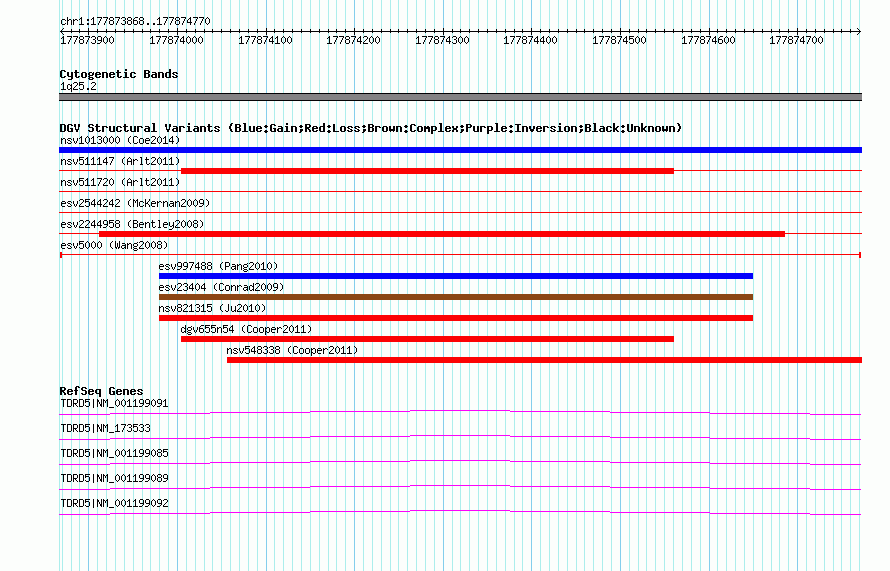Screen dimensions: 890x571
Task: Click ruler position 177873900
Action: [x=87, y=40]
